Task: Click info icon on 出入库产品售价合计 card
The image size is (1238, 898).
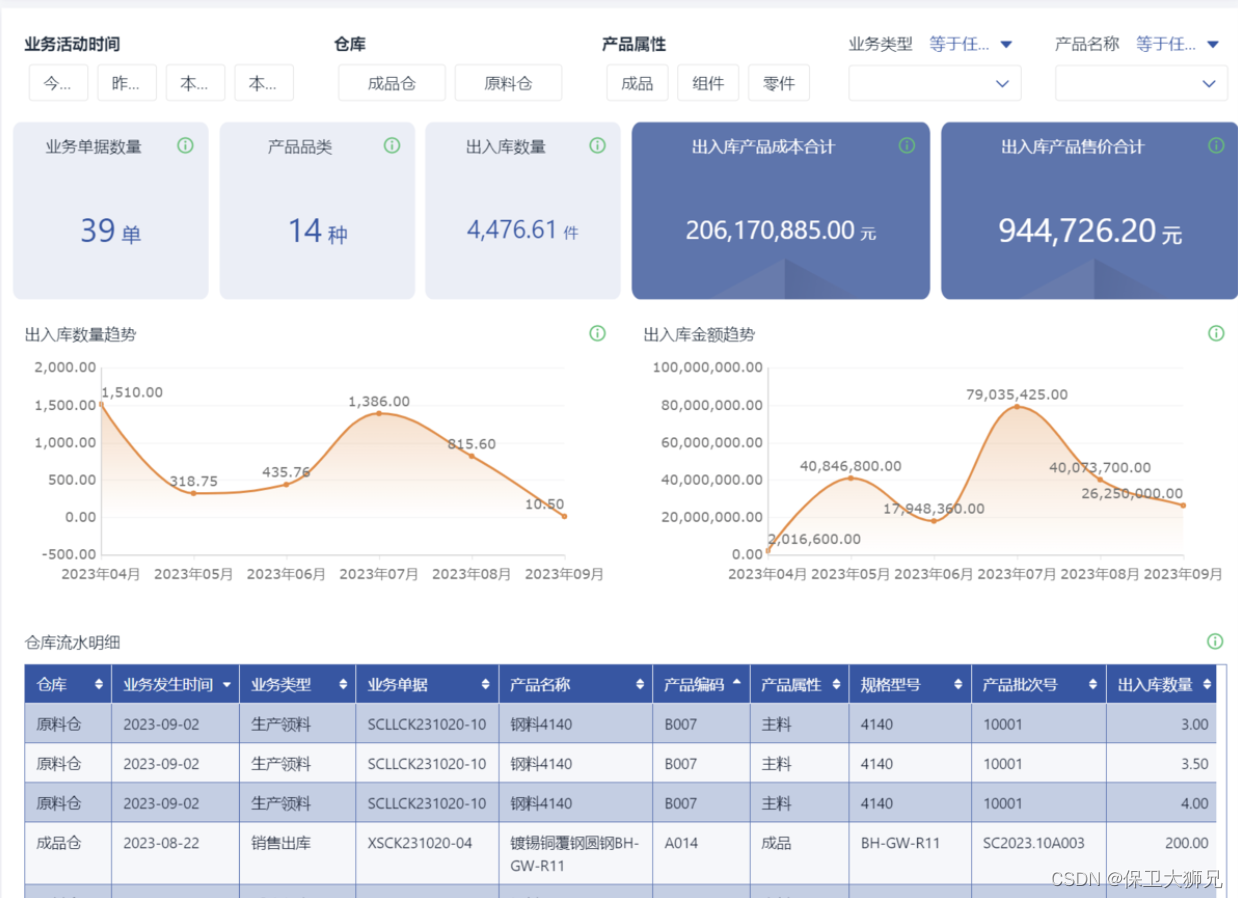Action: [x=1216, y=146]
